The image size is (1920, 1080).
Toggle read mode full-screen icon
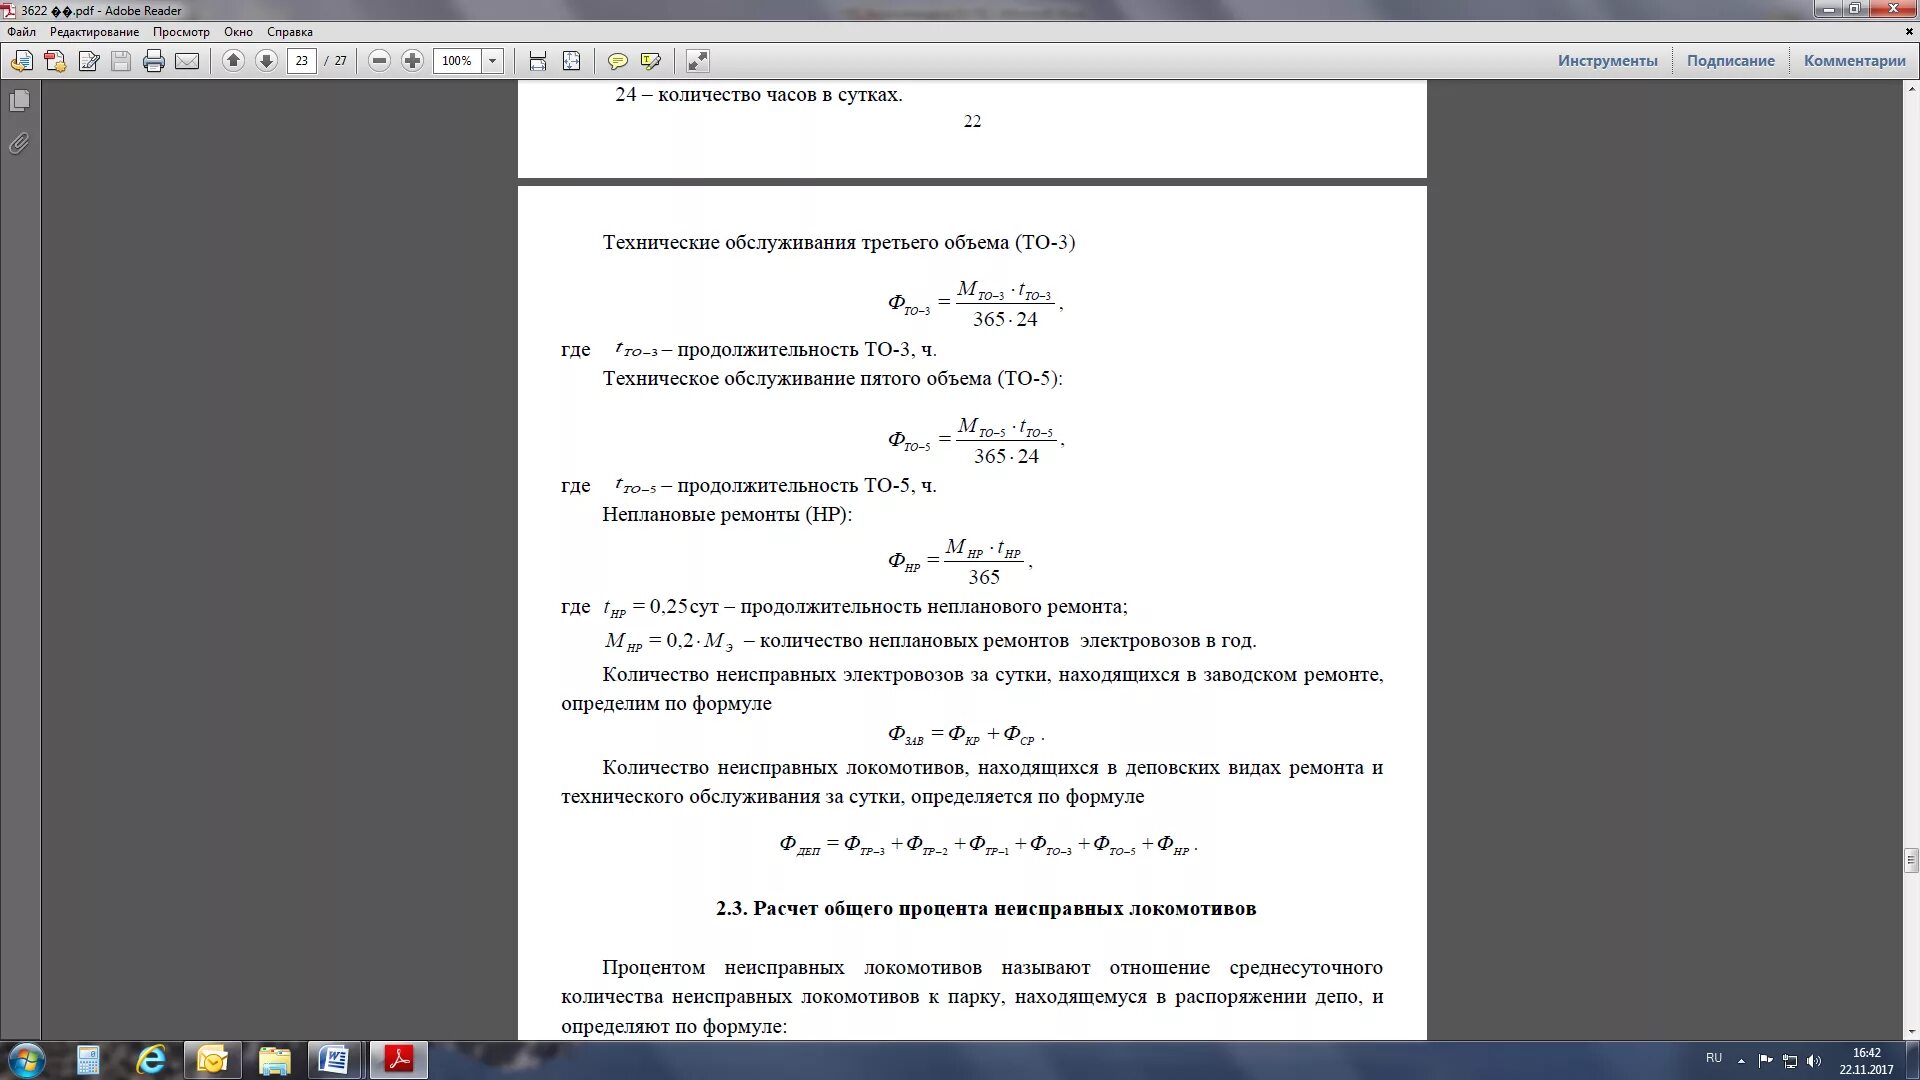697,61
